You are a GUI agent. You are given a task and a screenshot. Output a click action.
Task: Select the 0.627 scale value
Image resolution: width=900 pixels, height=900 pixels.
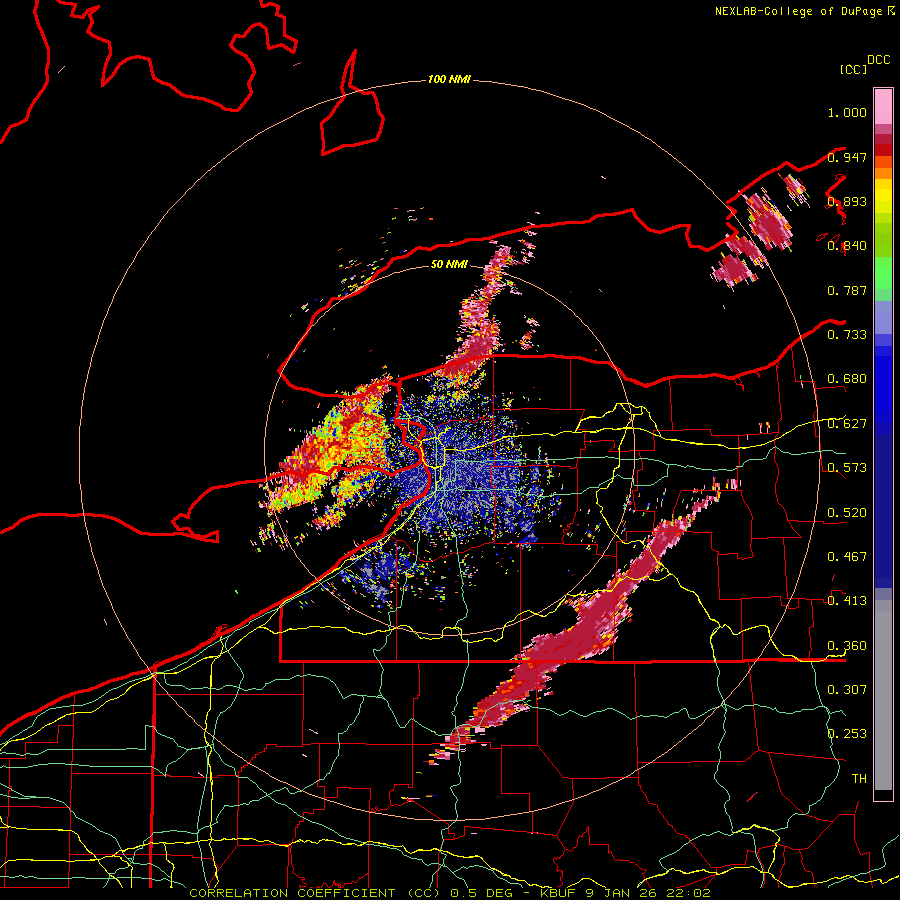click(847, 424)
